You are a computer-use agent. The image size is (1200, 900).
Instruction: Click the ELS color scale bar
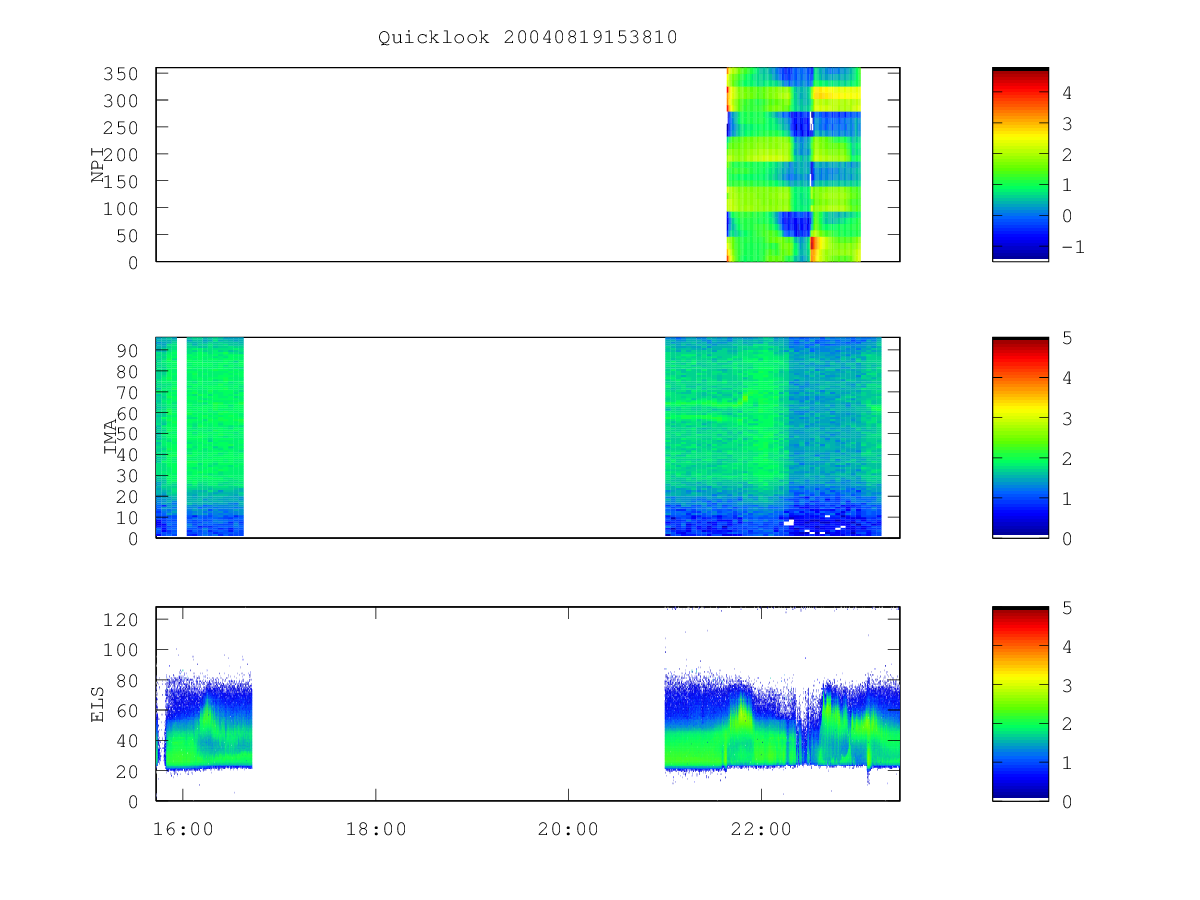(1020, 704)
